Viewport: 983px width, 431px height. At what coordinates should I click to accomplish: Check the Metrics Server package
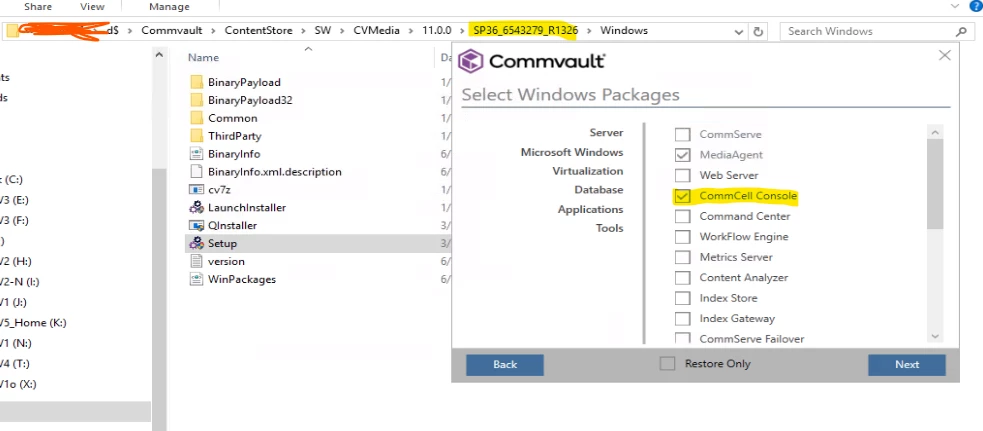point(682,257)
